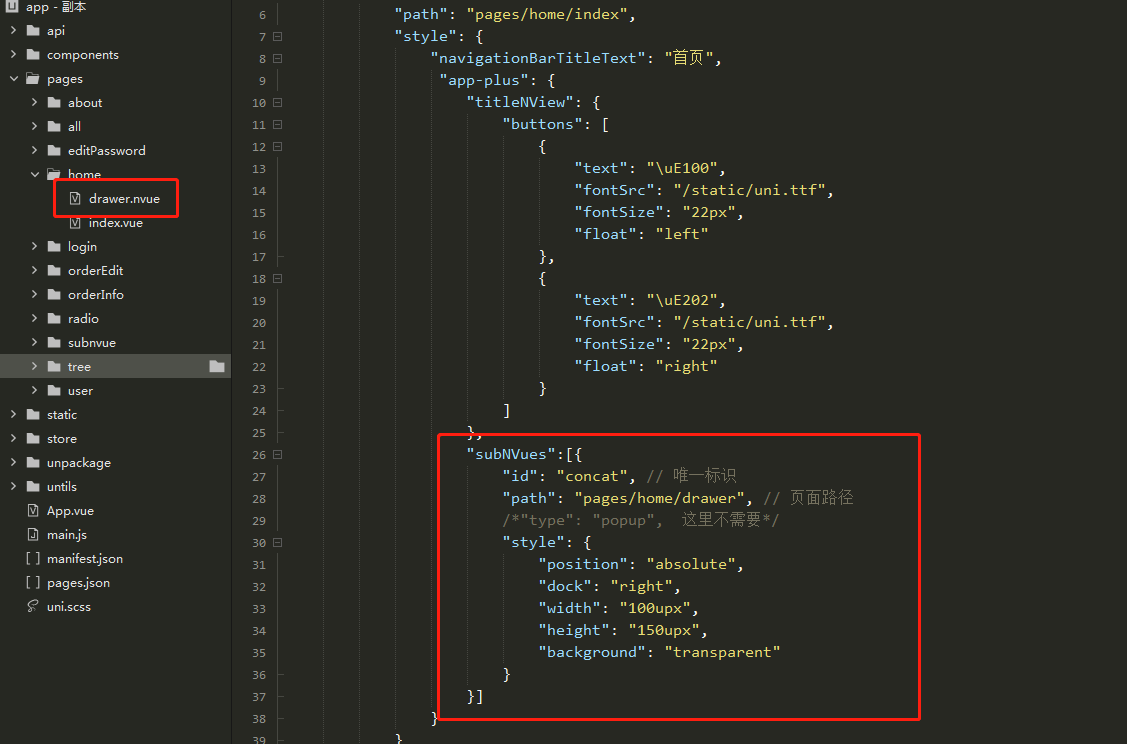Screen dimensions: 1127x744
Task: Fold code block at line 8
Action: (x=277, y=59)
